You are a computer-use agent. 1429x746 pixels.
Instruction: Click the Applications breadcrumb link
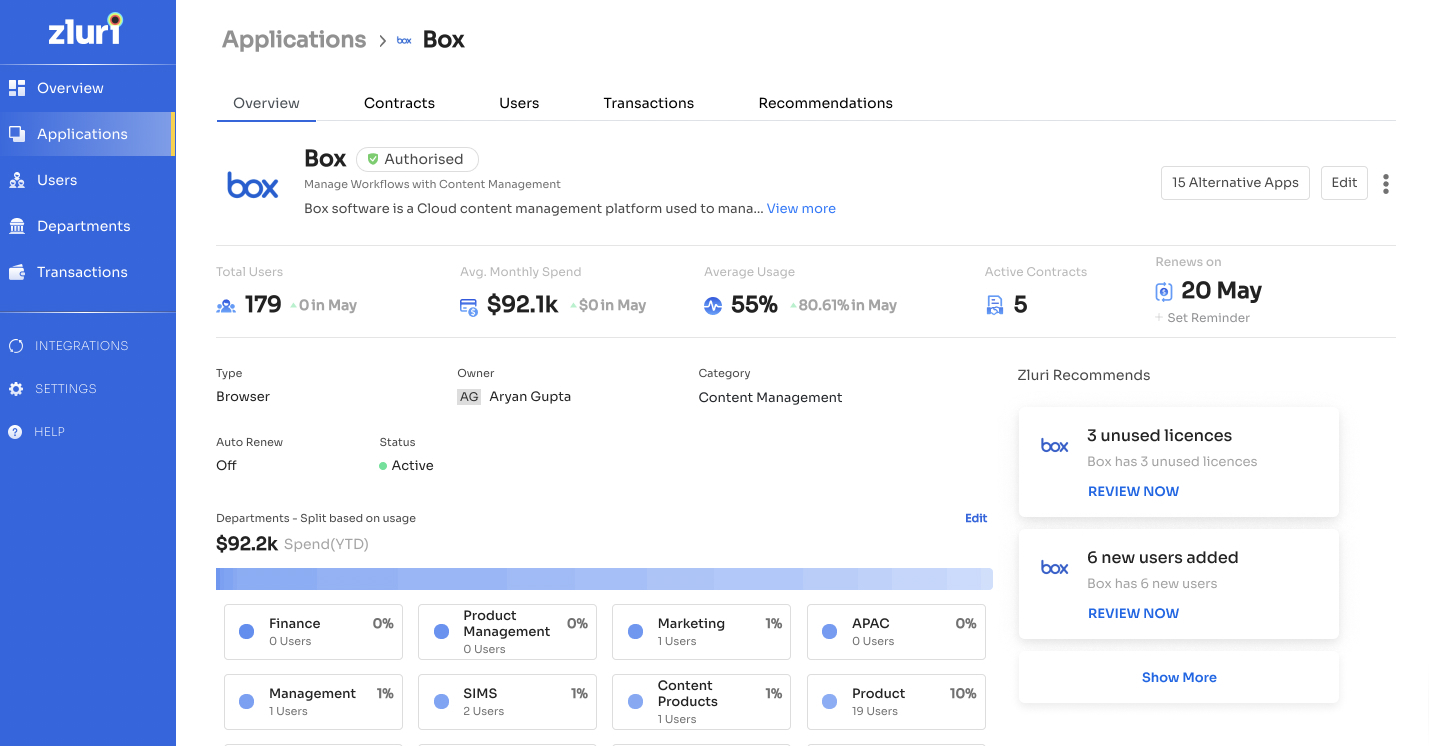coord(294,40)
